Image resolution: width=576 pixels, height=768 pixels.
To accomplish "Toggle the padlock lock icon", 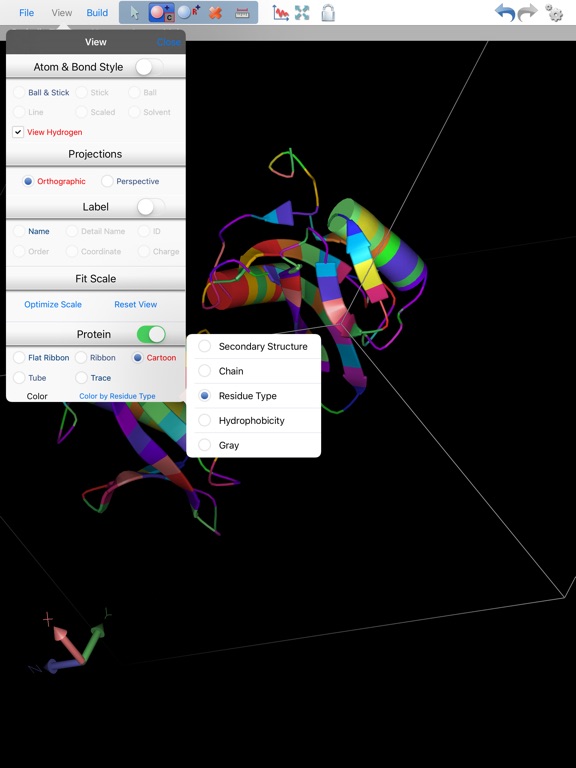I will point(328,13).
